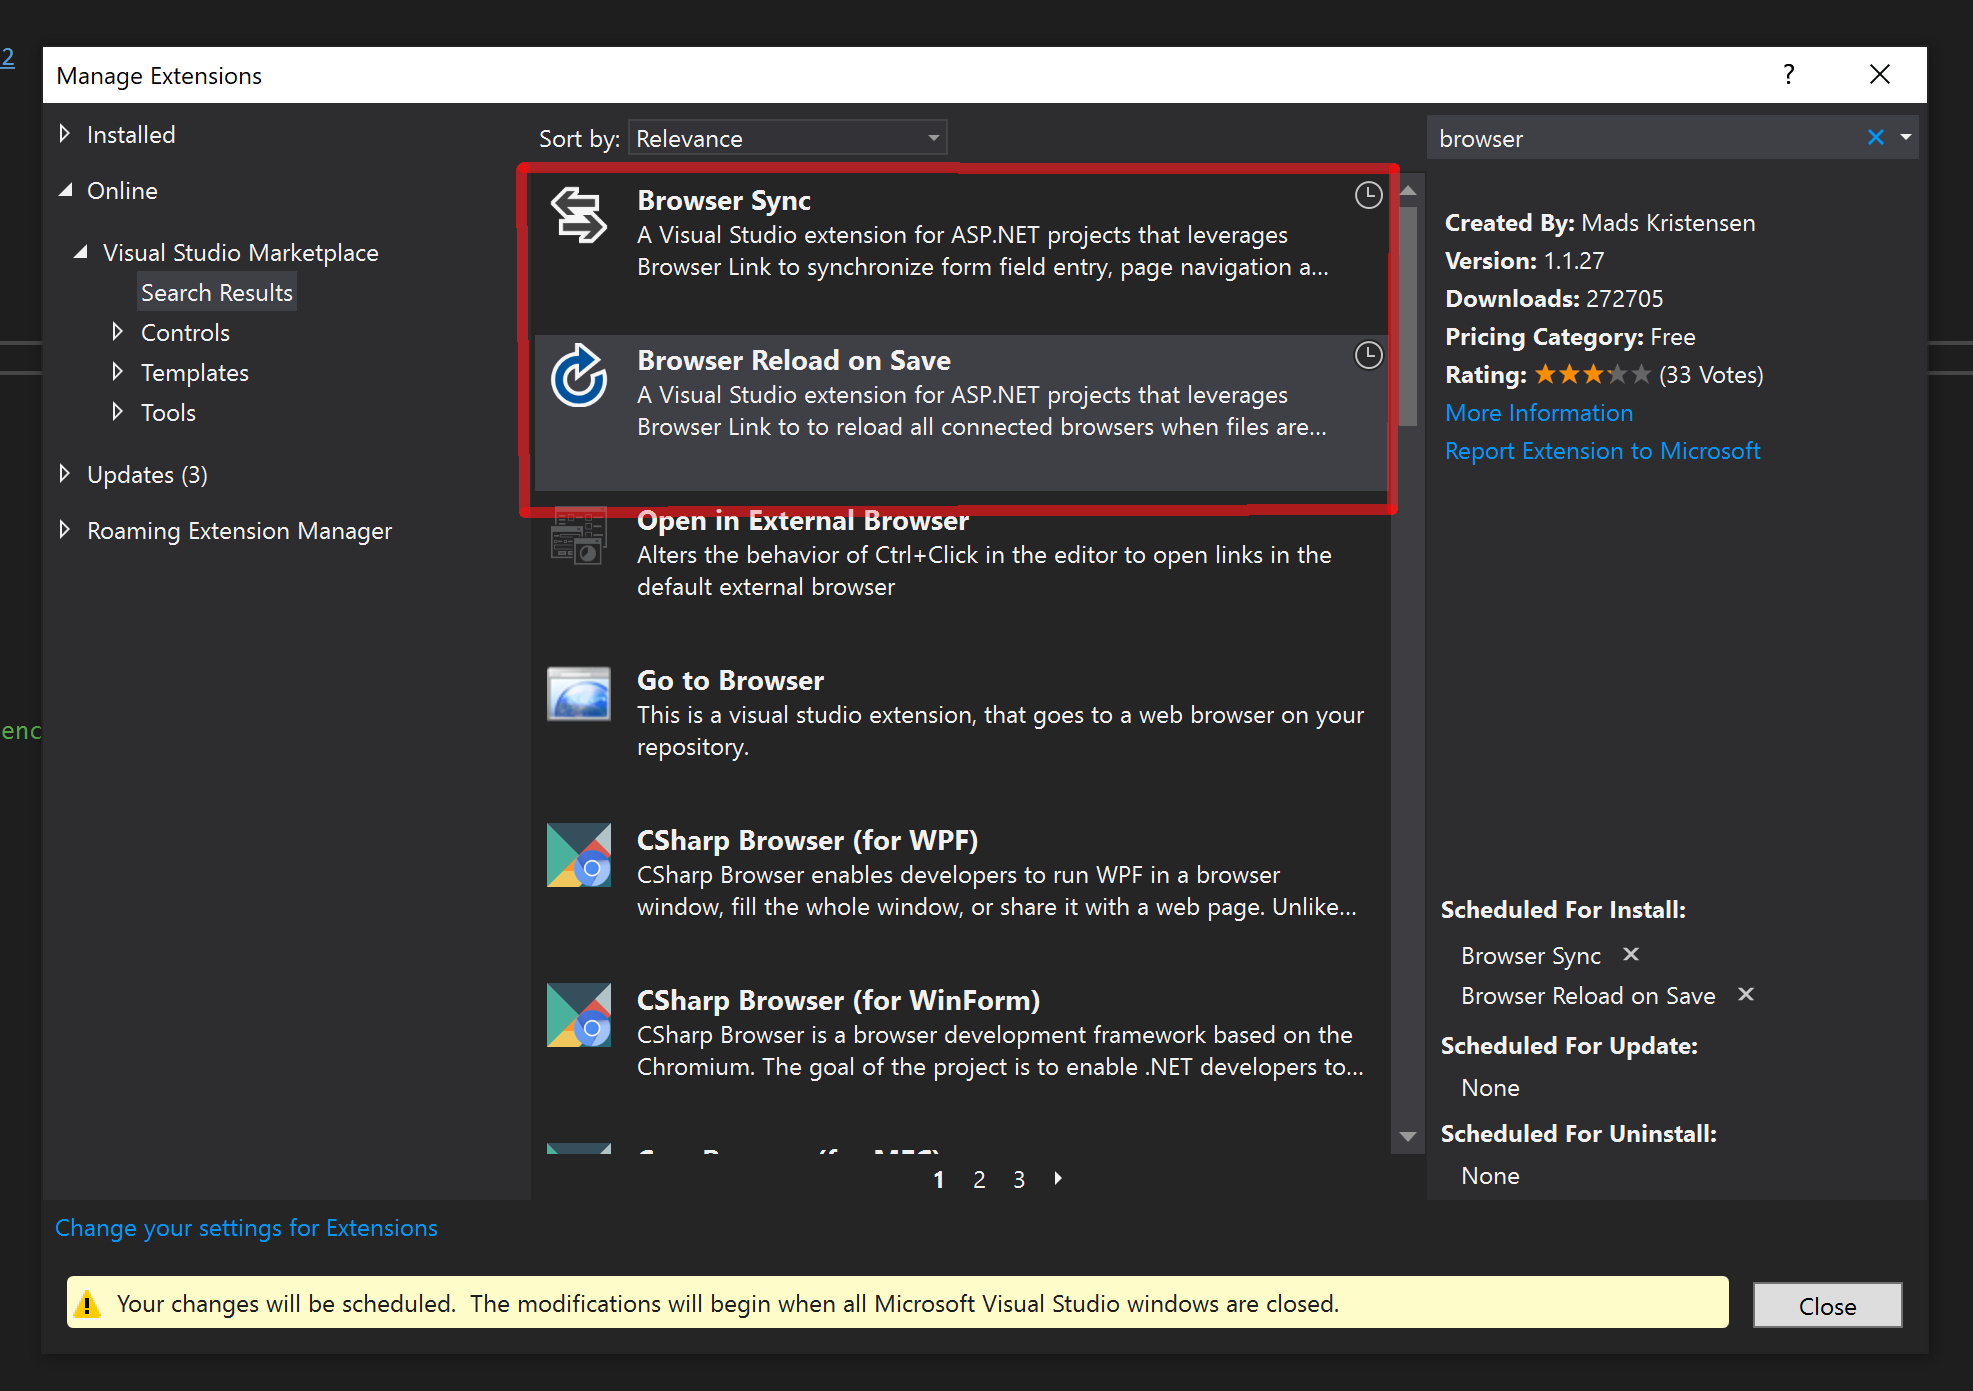Screen dimensions: 1973x1391
Task: Clear the browser search text with the X icon
Action: 1875,138
